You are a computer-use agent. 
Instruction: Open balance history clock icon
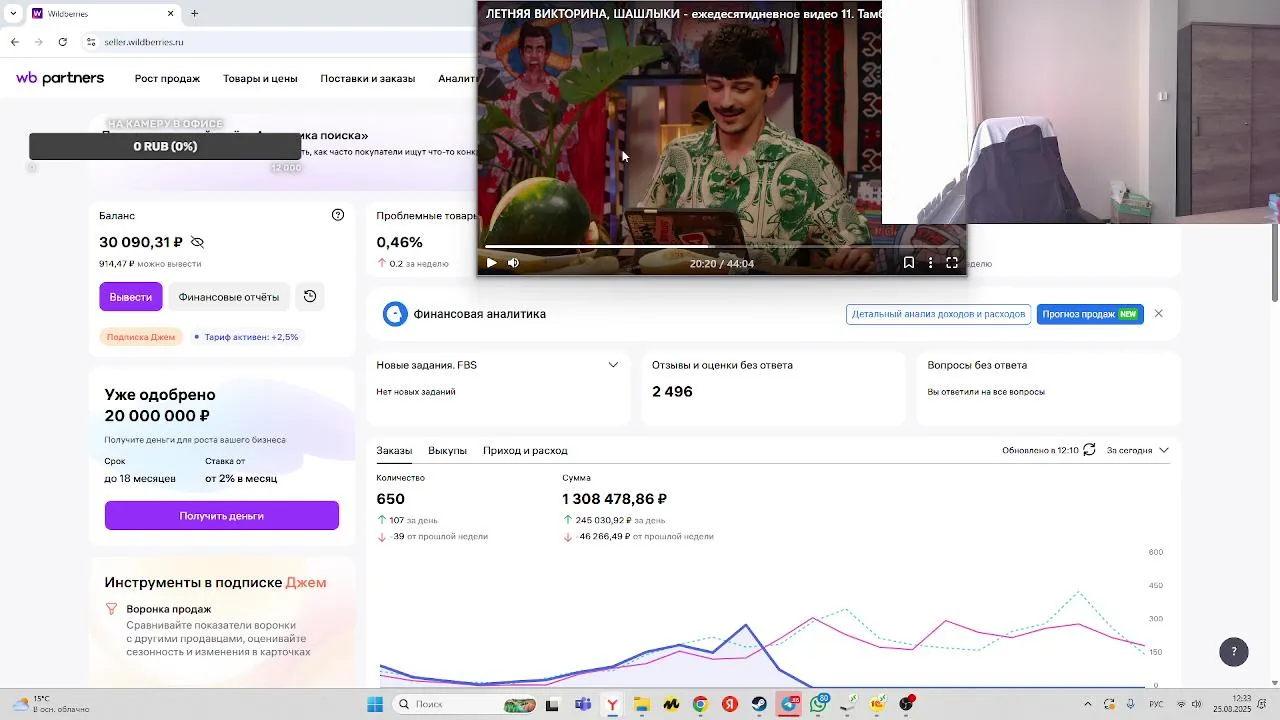click(310, 296)
